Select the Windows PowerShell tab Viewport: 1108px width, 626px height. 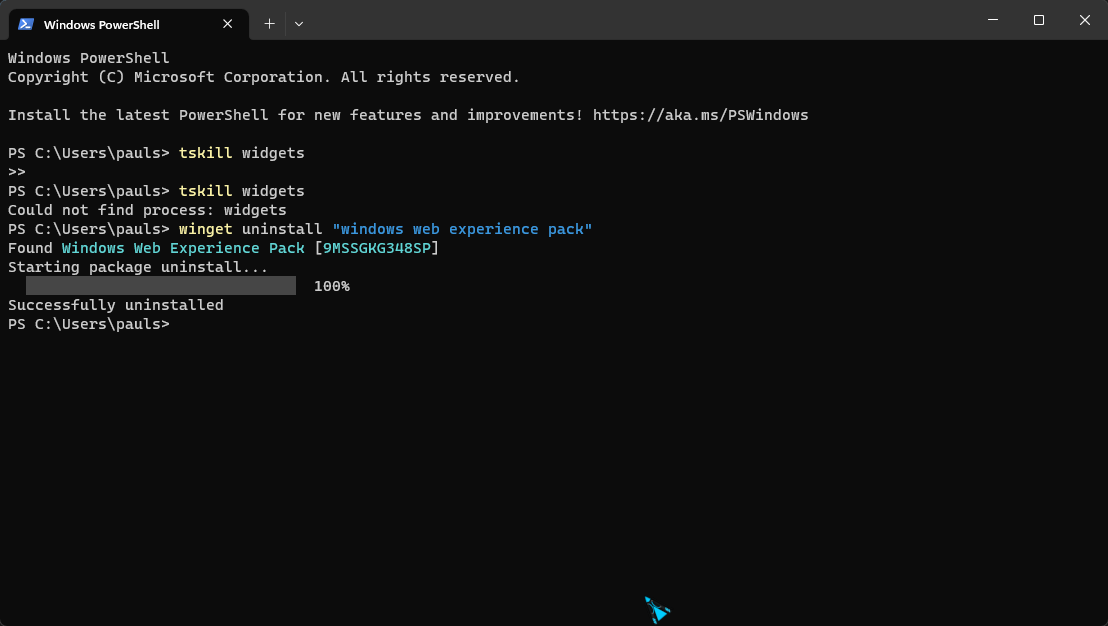click(129, 24)
